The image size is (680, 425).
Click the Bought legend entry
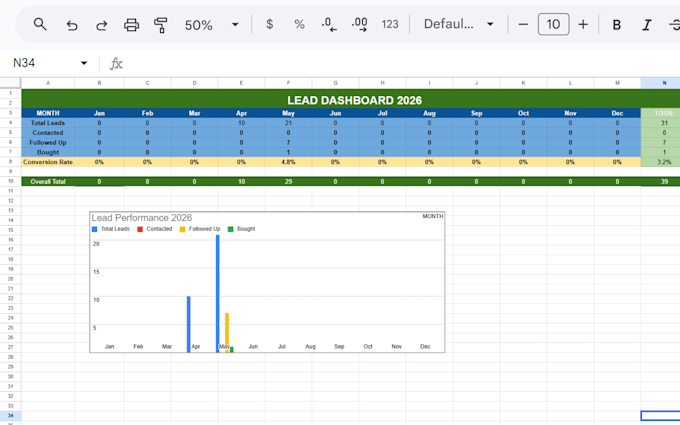point(242,229)
